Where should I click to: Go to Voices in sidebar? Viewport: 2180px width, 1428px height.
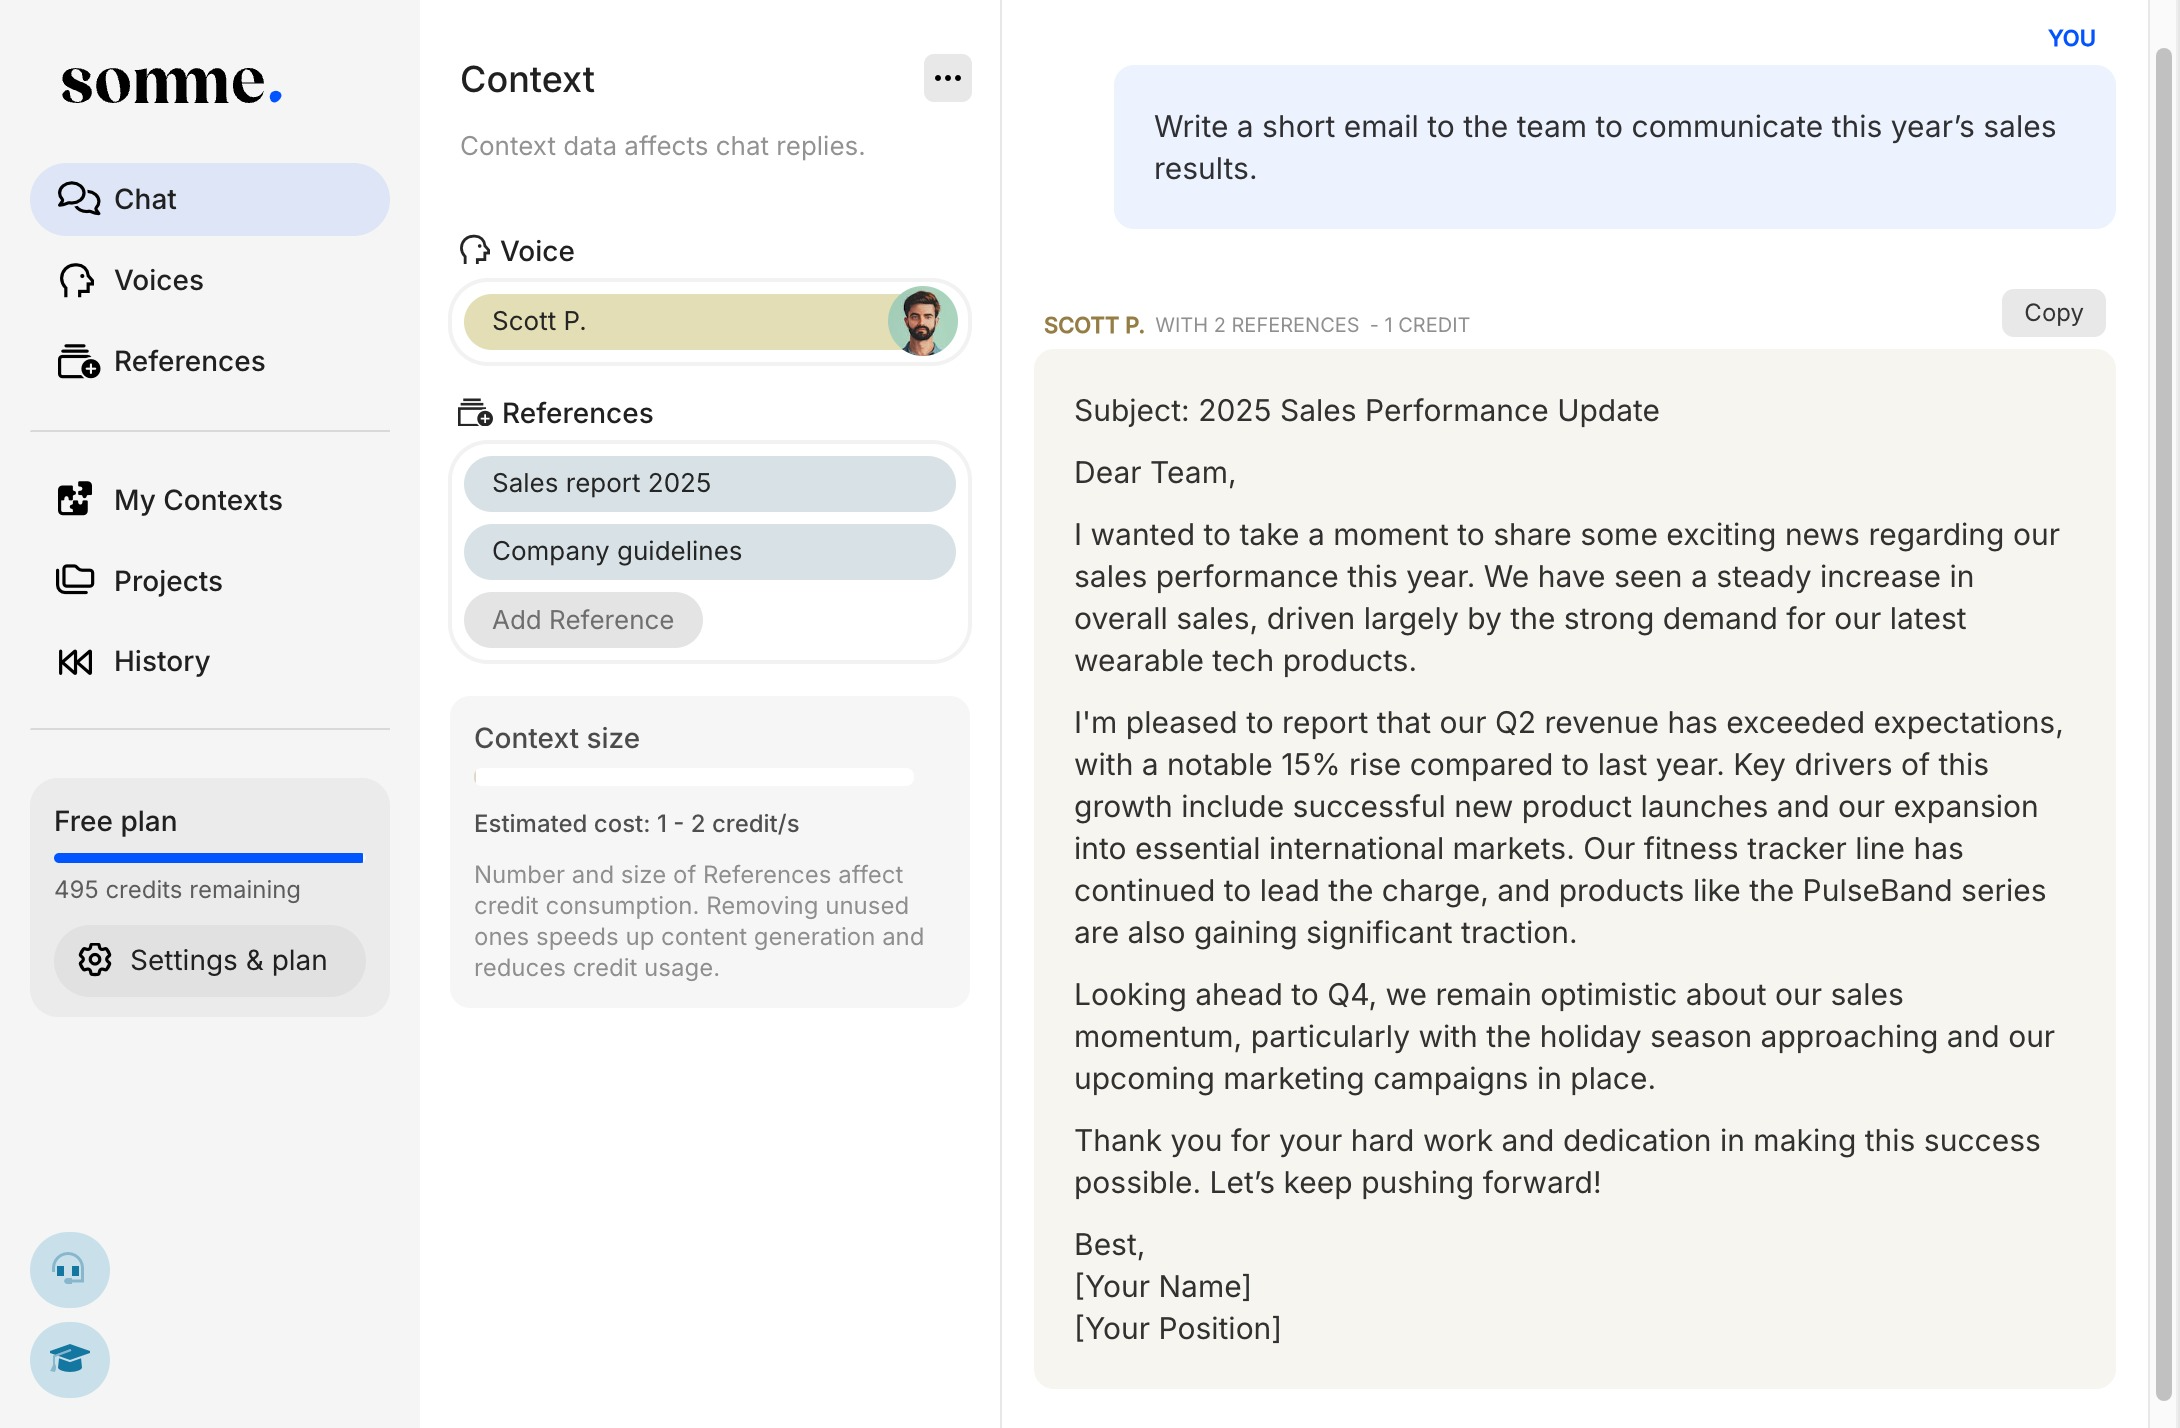pos(158,280)
